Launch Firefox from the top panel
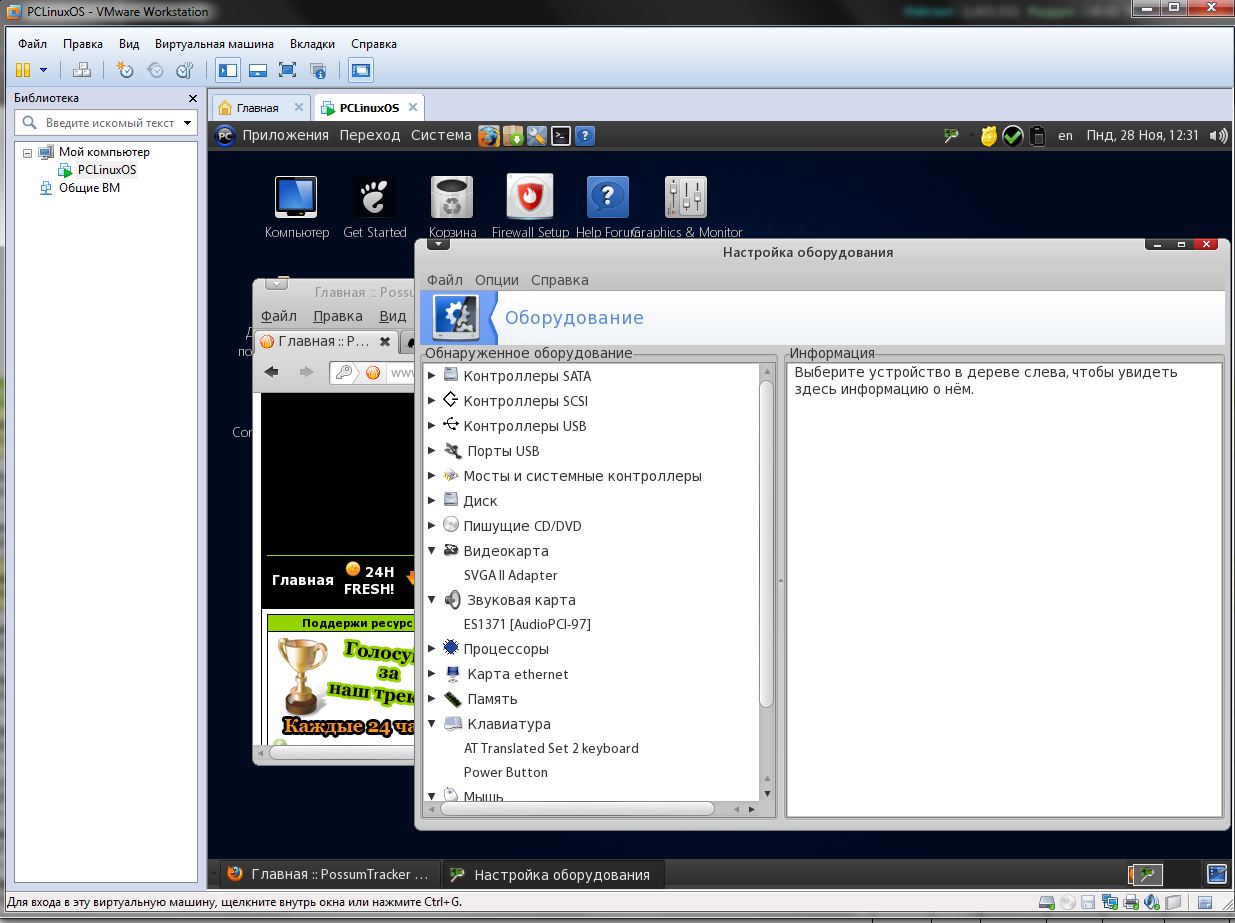 pyautogui.click(x=489, y=136)
